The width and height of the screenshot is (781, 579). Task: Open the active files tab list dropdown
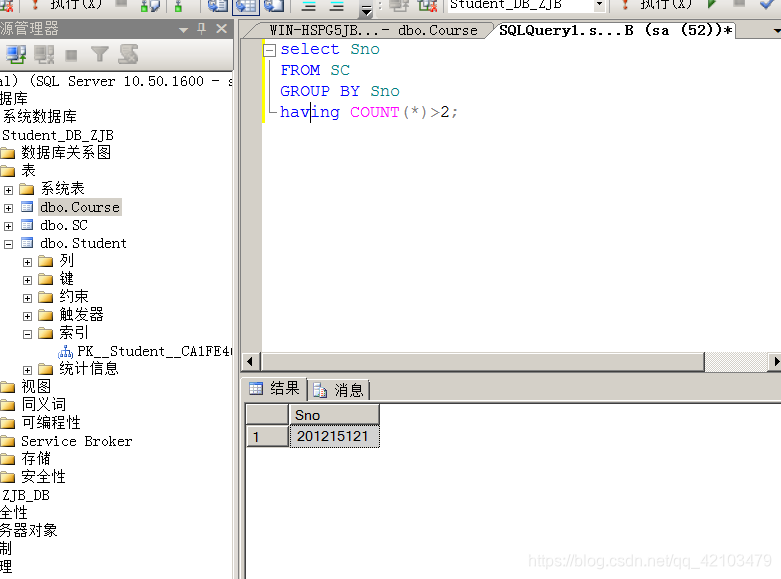tap(777, 31)
